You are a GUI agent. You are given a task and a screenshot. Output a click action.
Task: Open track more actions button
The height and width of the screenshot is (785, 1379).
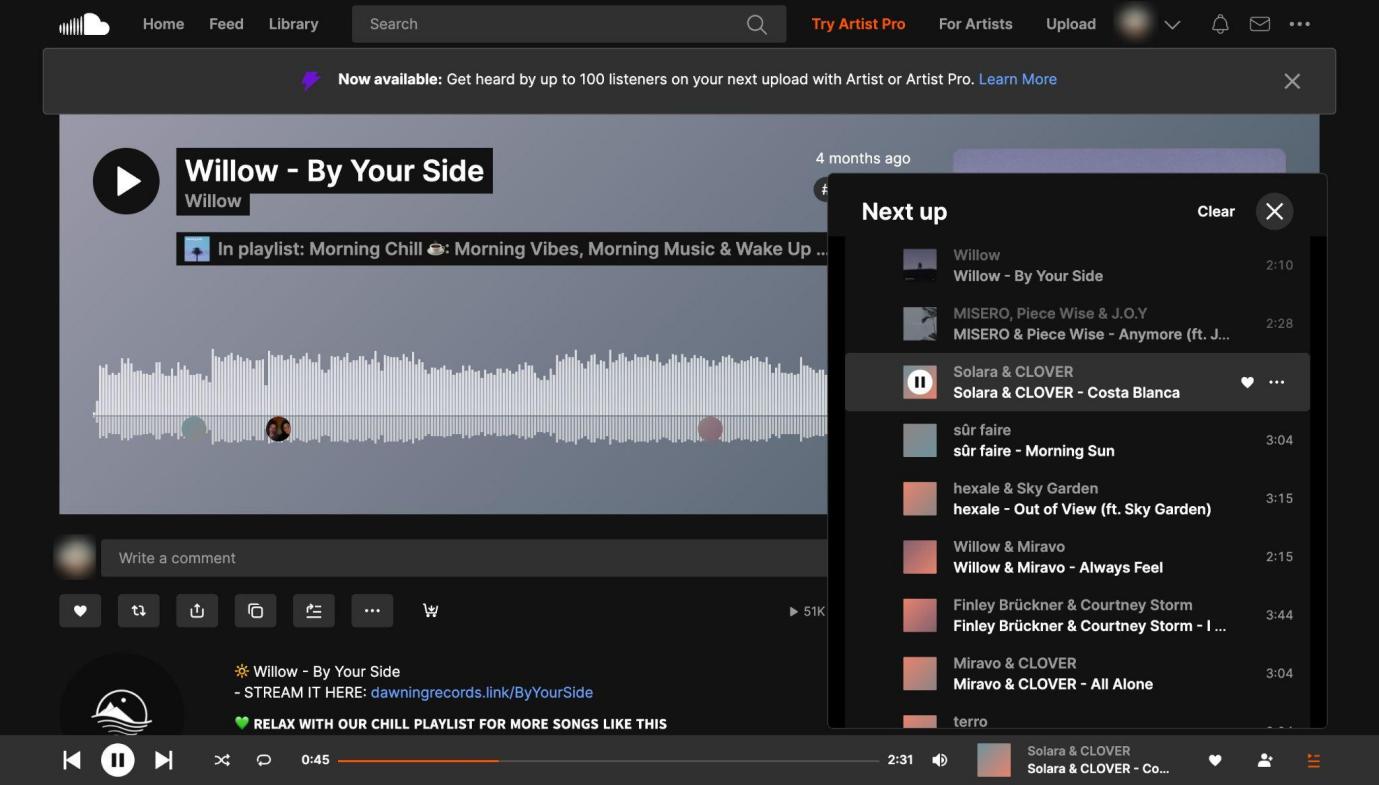372,611
